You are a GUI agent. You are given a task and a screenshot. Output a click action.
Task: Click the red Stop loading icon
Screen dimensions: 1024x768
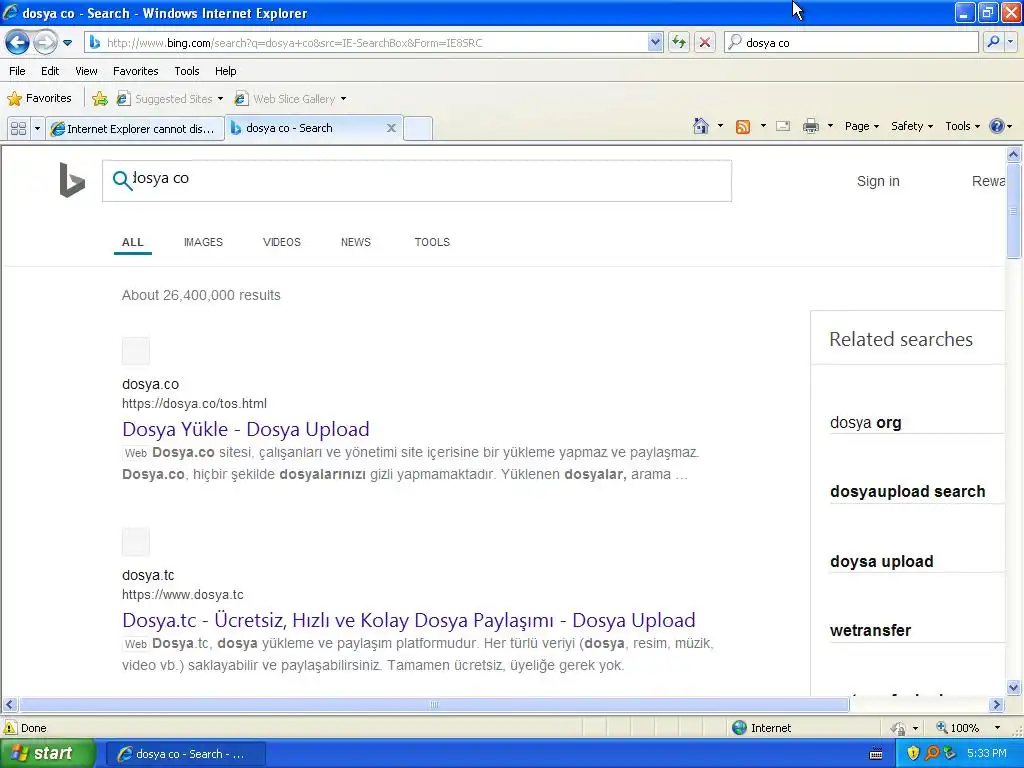[705, 43]
